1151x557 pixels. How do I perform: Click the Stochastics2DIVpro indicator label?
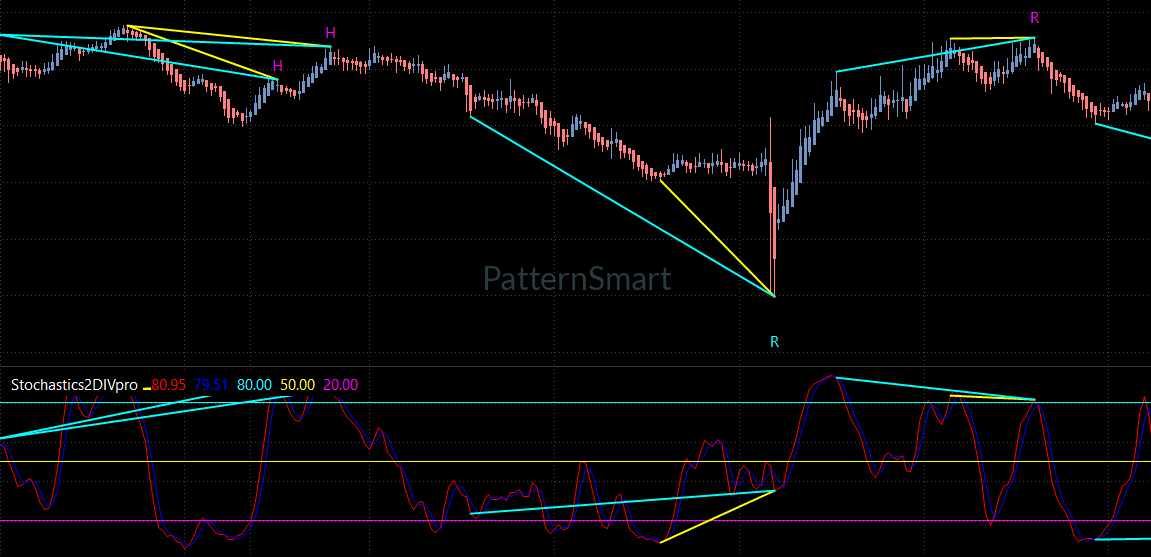[x=74, y=385]
